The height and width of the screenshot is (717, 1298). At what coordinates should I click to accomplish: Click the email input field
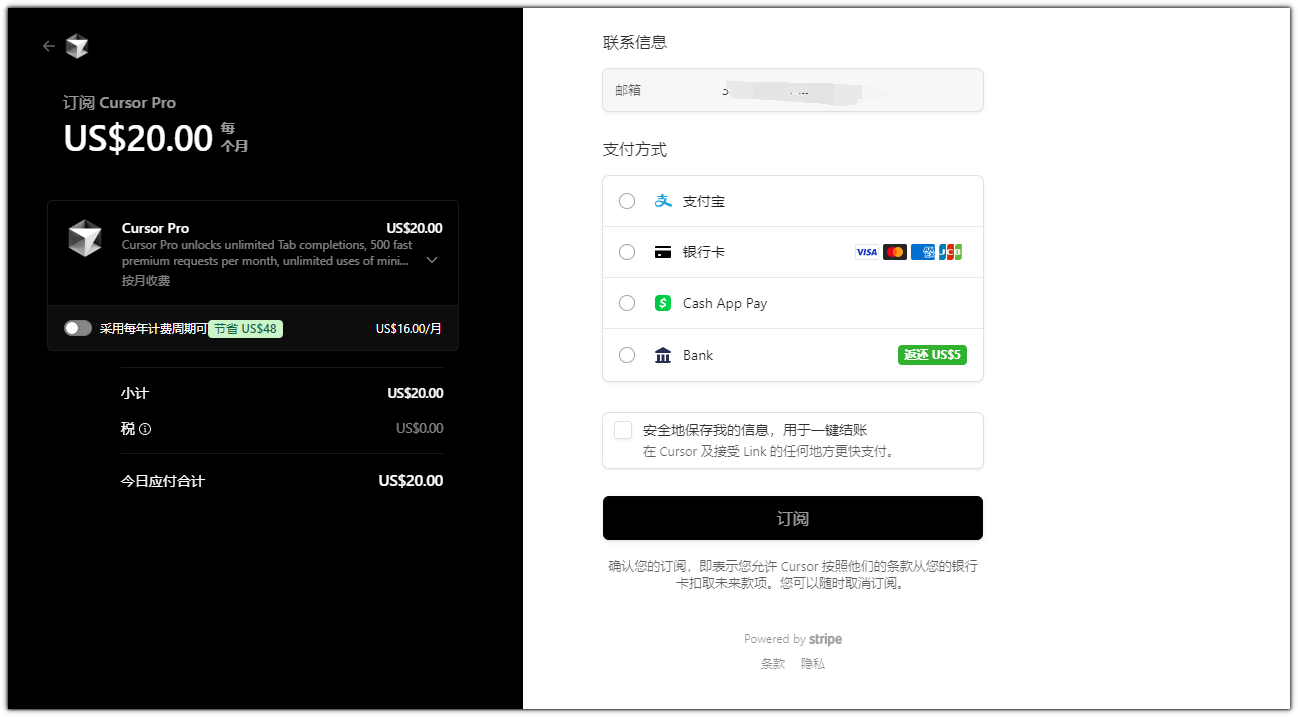793,90
